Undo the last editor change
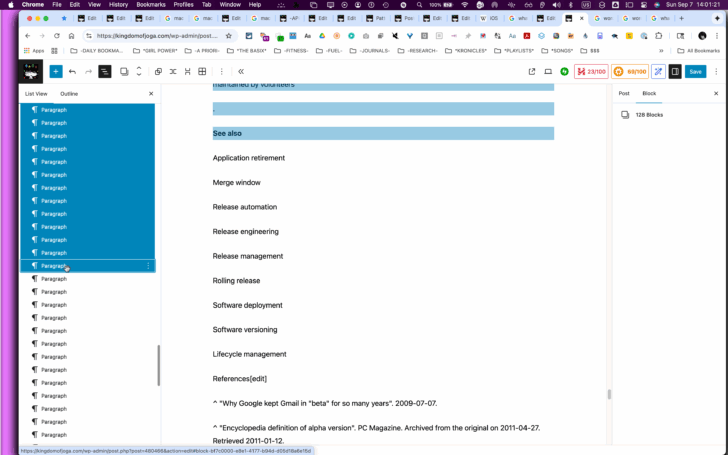This screenshot has width=728, height=455. tap(72, 72)
